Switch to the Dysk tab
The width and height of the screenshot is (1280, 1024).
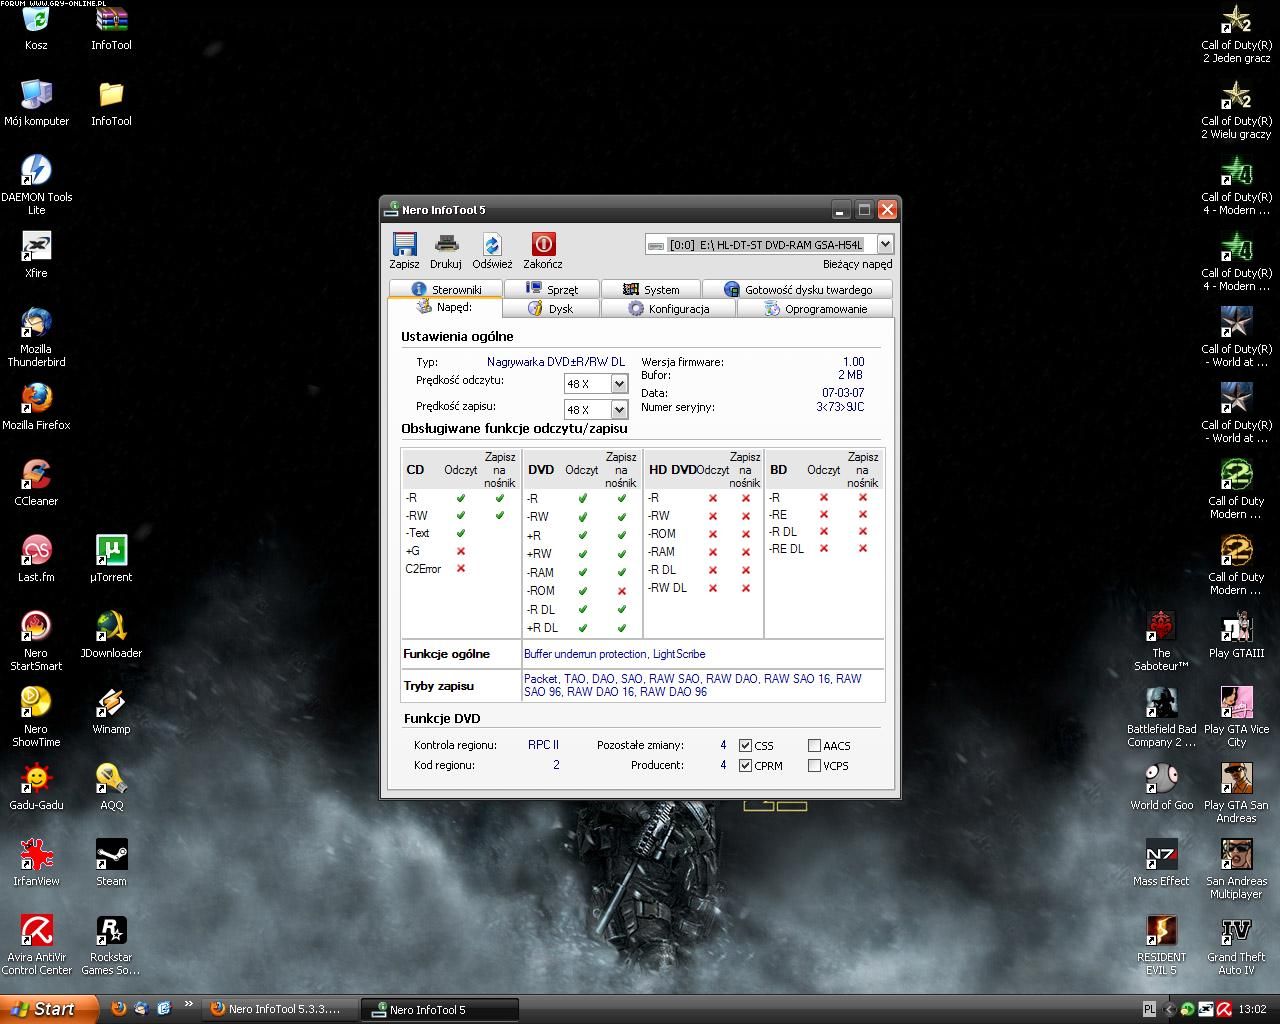(551, 309)
